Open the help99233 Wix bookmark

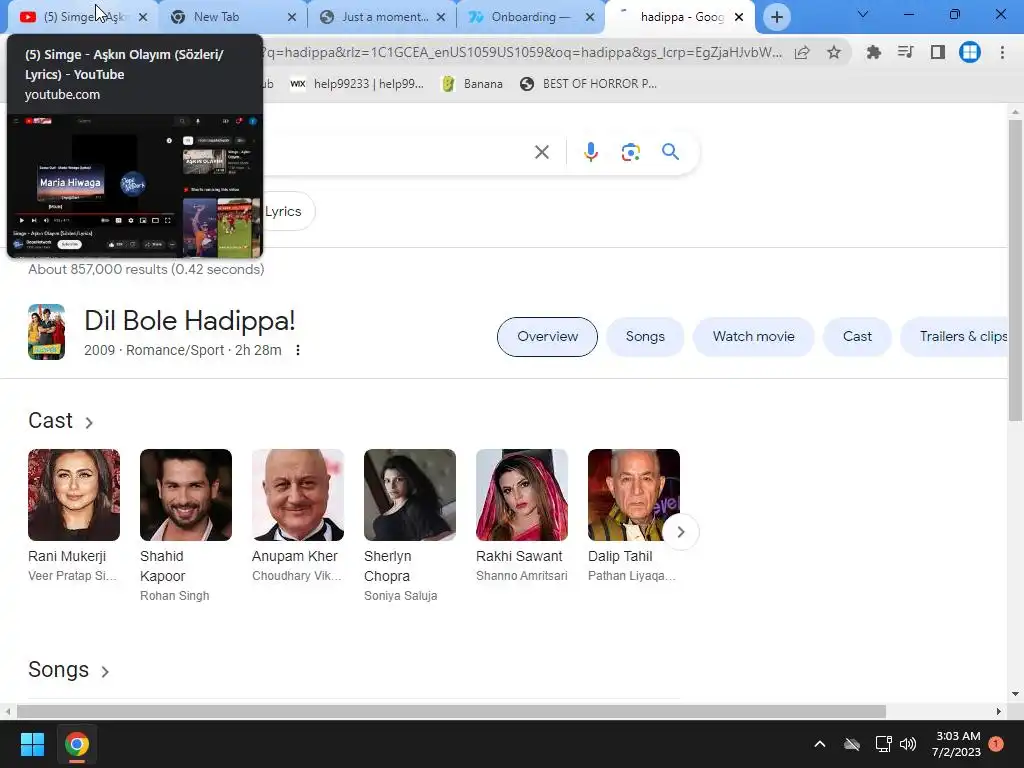pos(357,84)
